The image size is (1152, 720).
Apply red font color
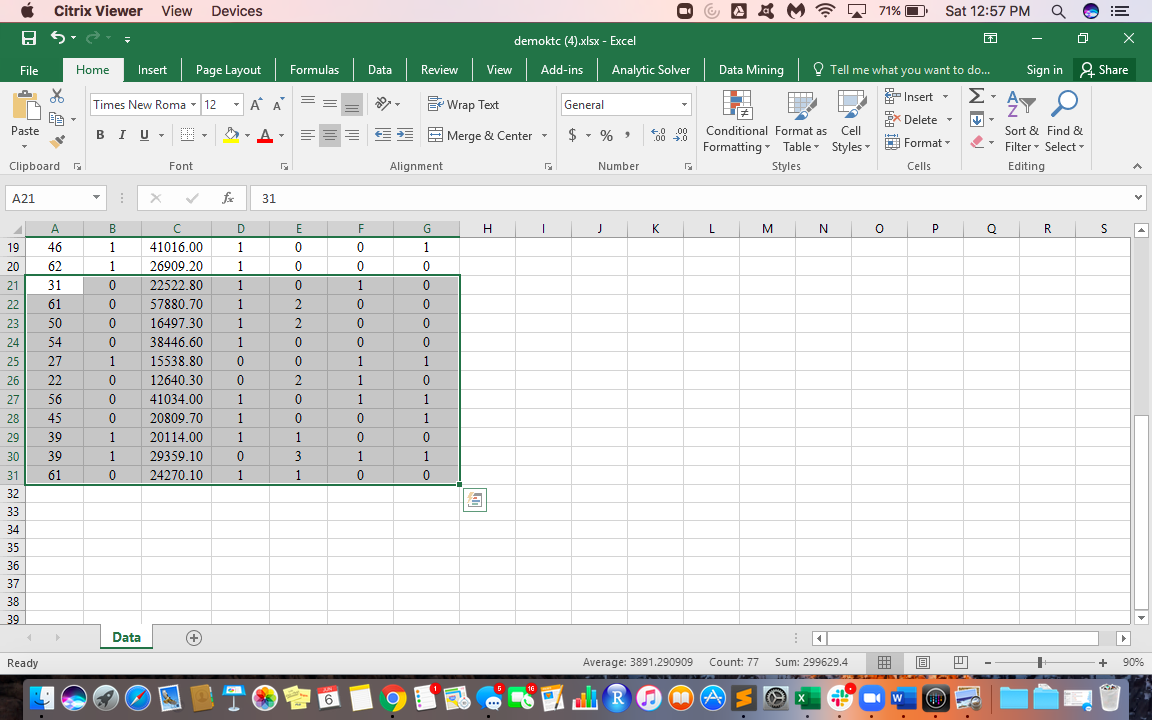tap(265, 135)
